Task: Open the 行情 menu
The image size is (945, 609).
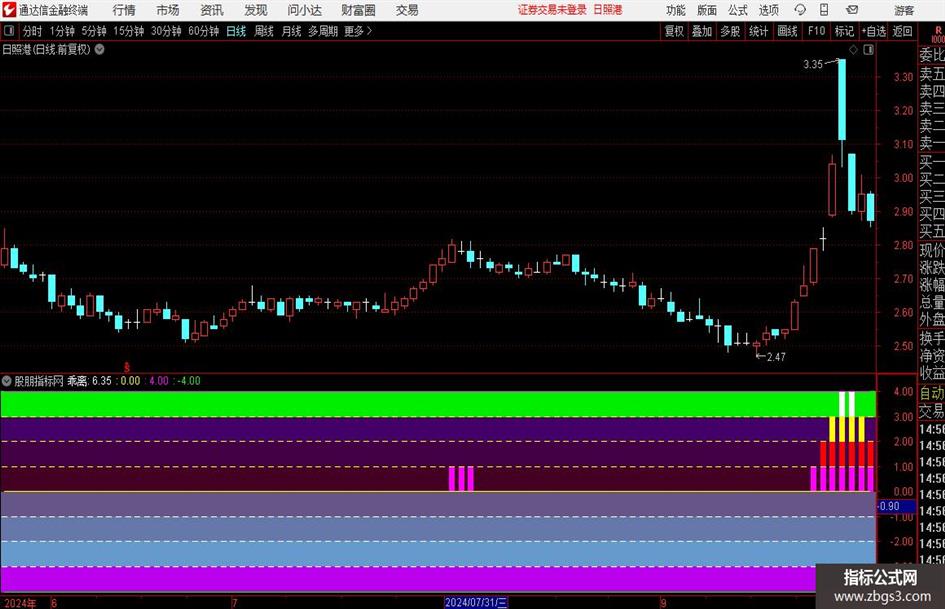Action: [124, 10]
